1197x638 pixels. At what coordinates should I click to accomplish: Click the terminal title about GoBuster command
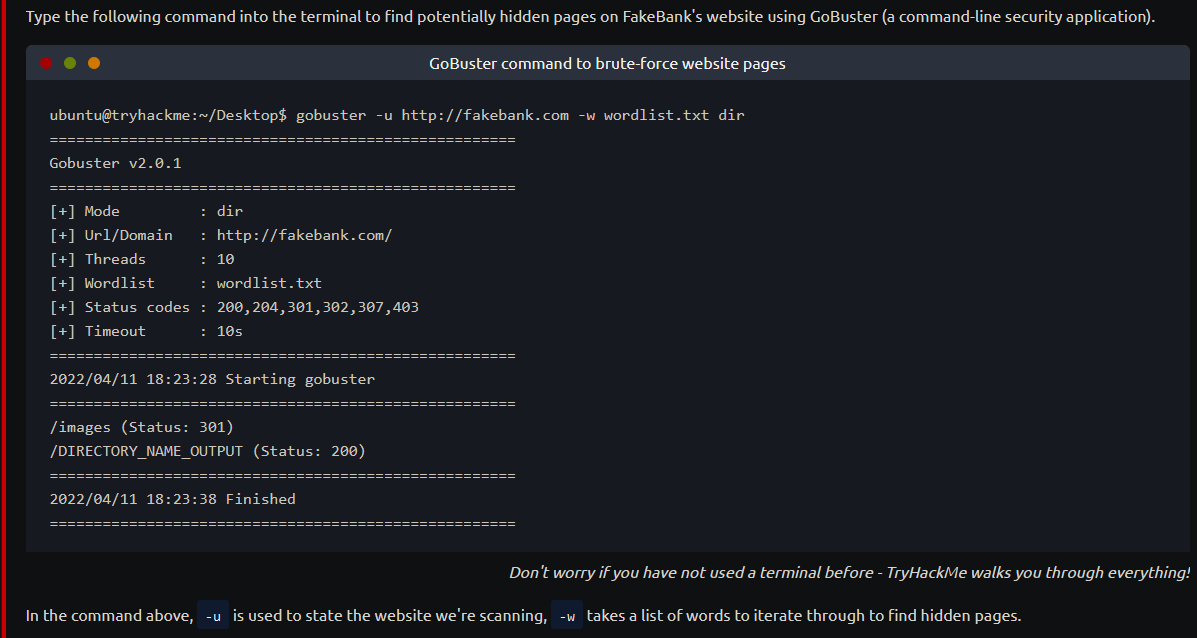pos(607,63)
